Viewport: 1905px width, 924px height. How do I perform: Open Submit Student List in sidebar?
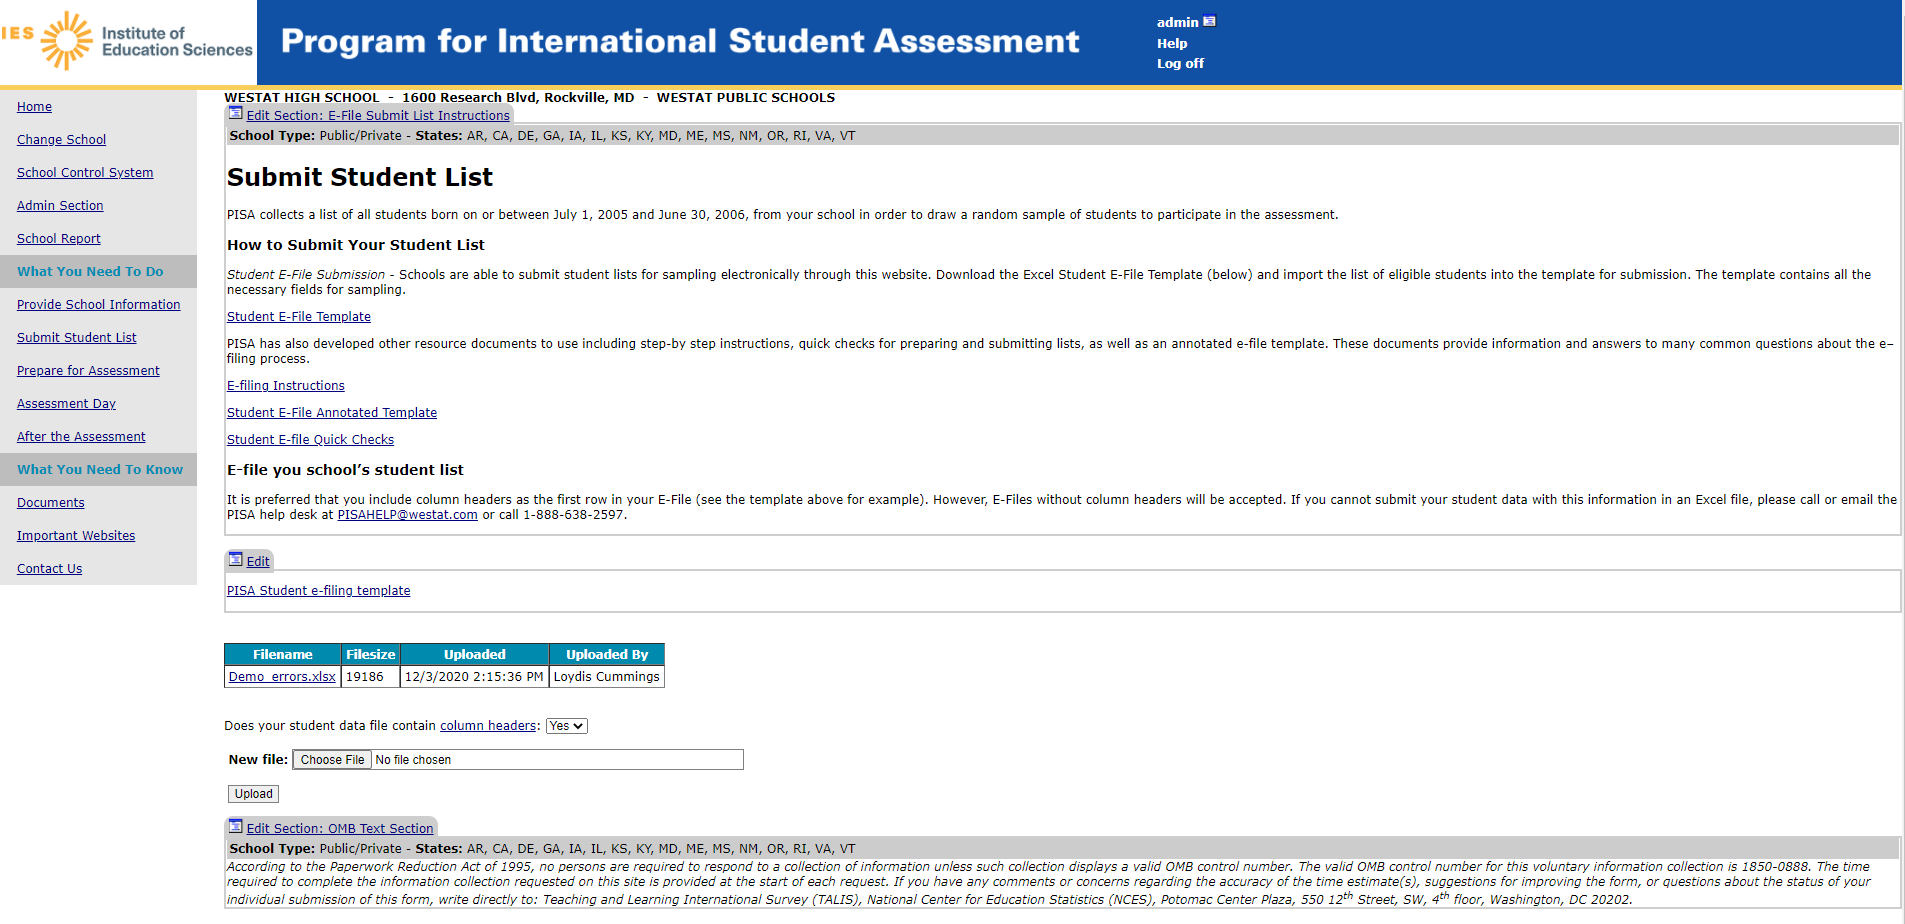[77, 338]
